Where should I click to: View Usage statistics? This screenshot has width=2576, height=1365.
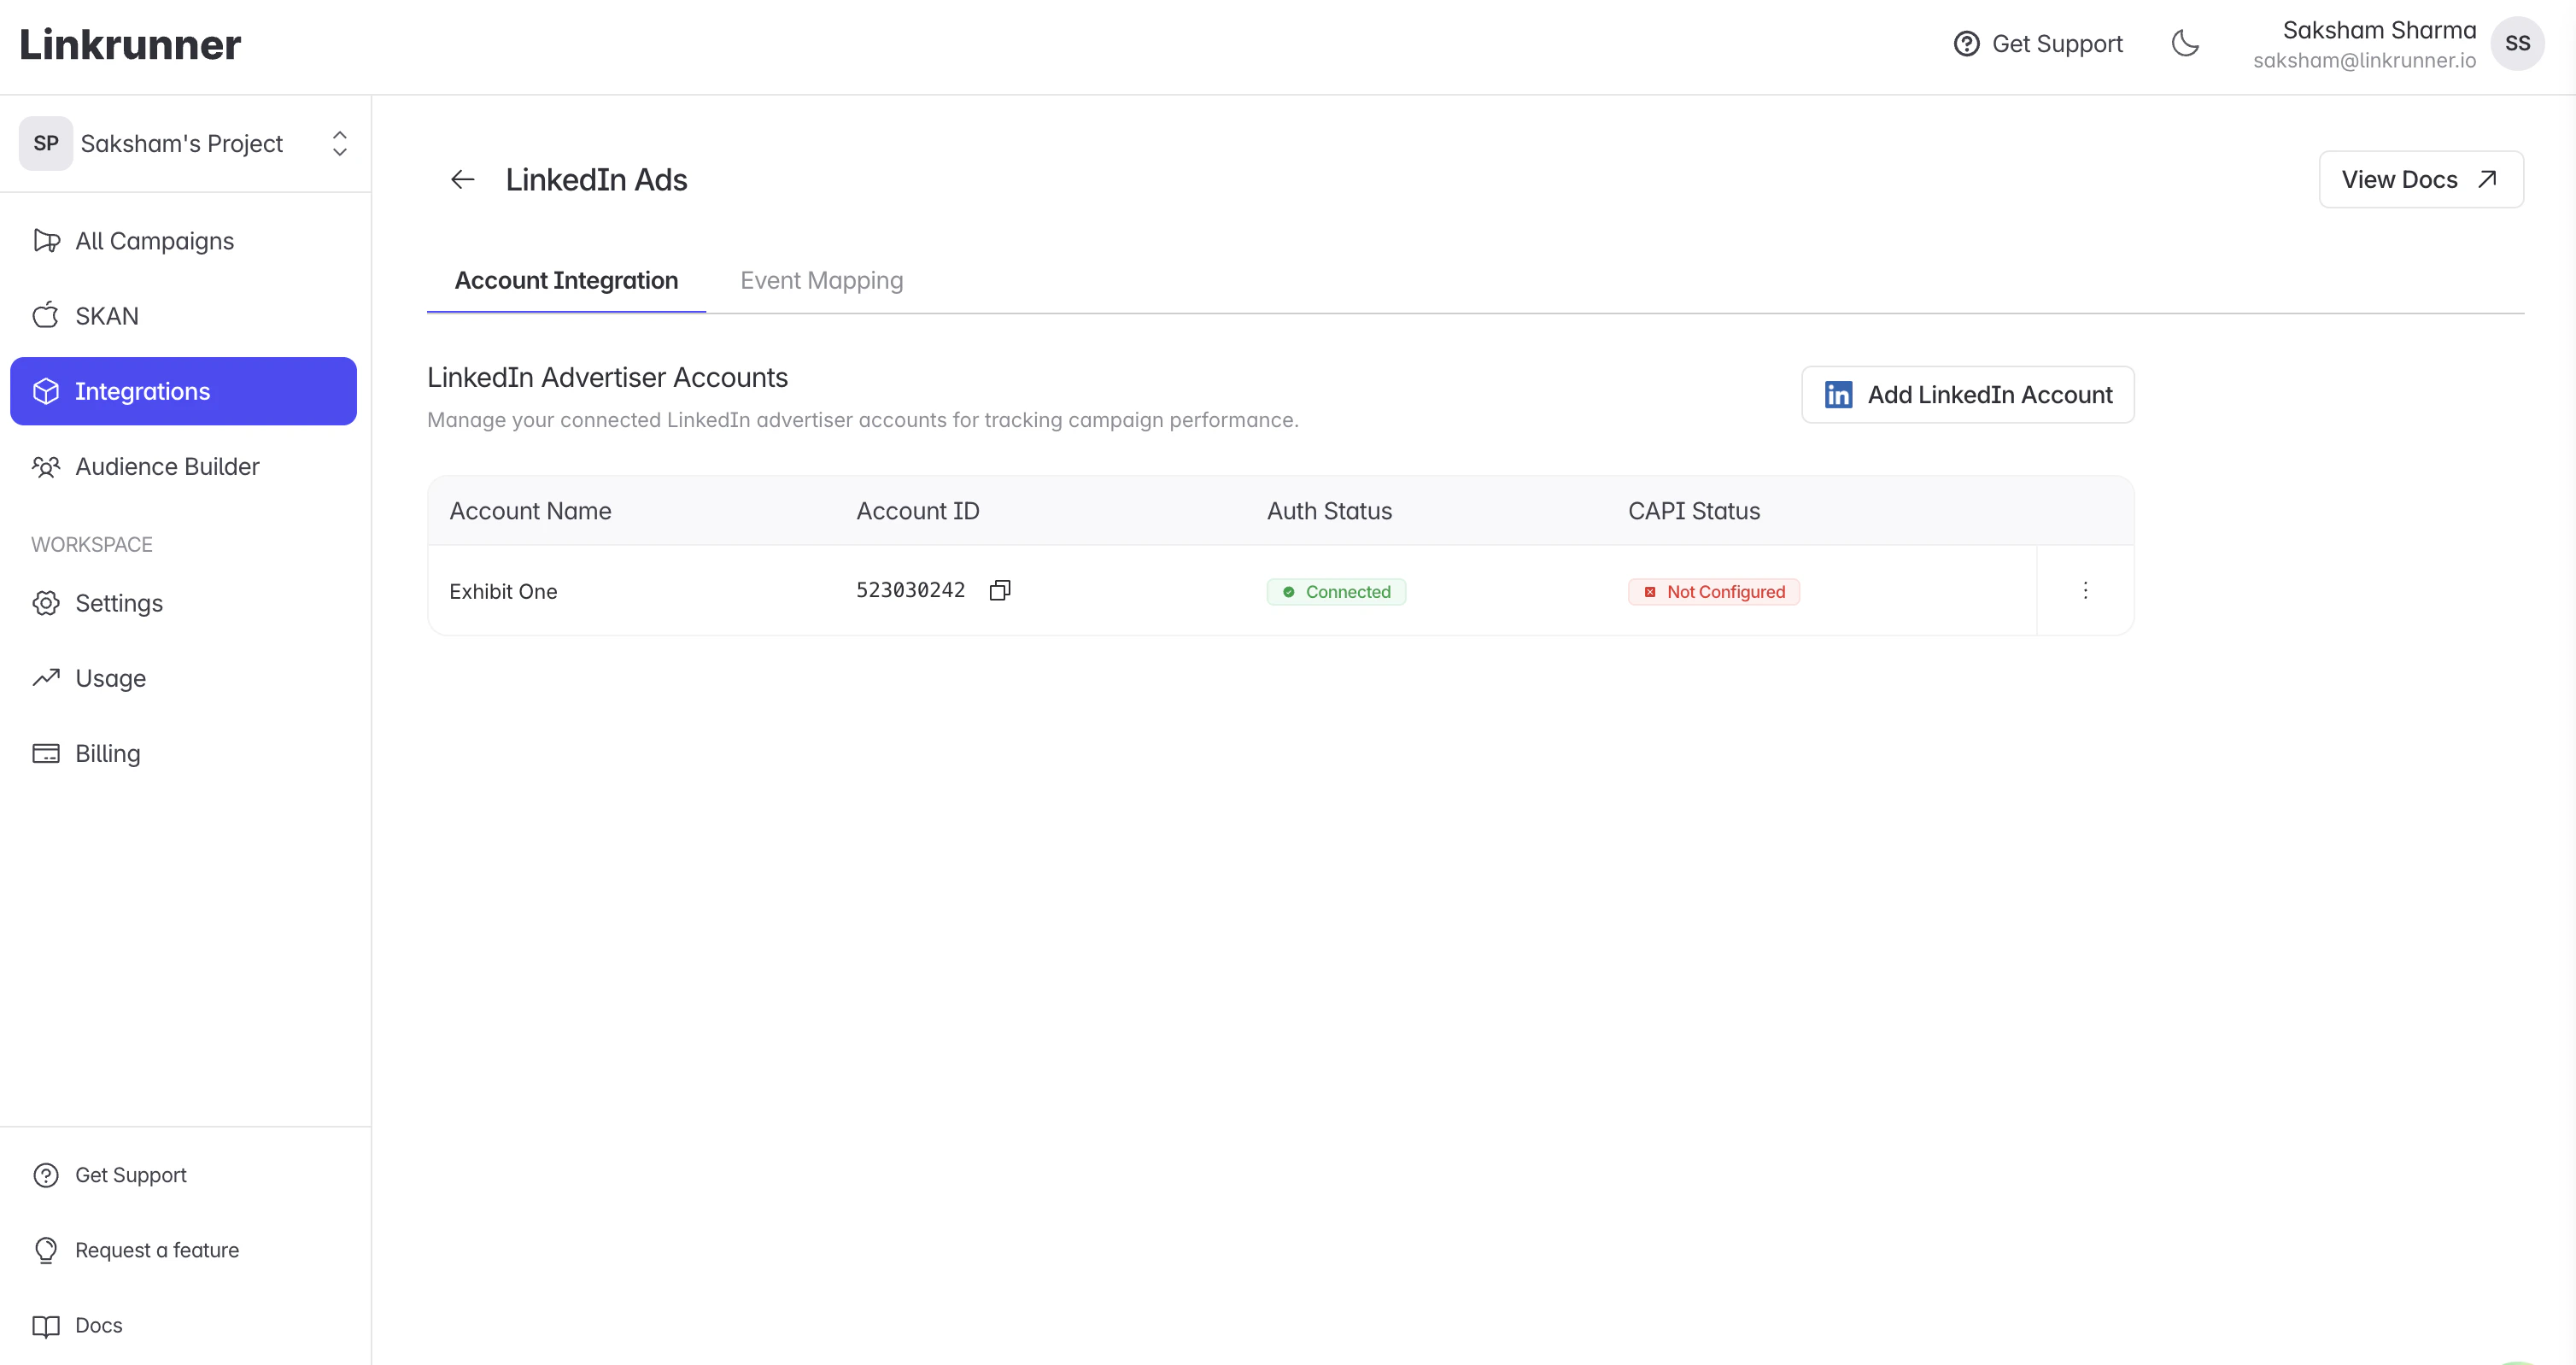(110, 678)
